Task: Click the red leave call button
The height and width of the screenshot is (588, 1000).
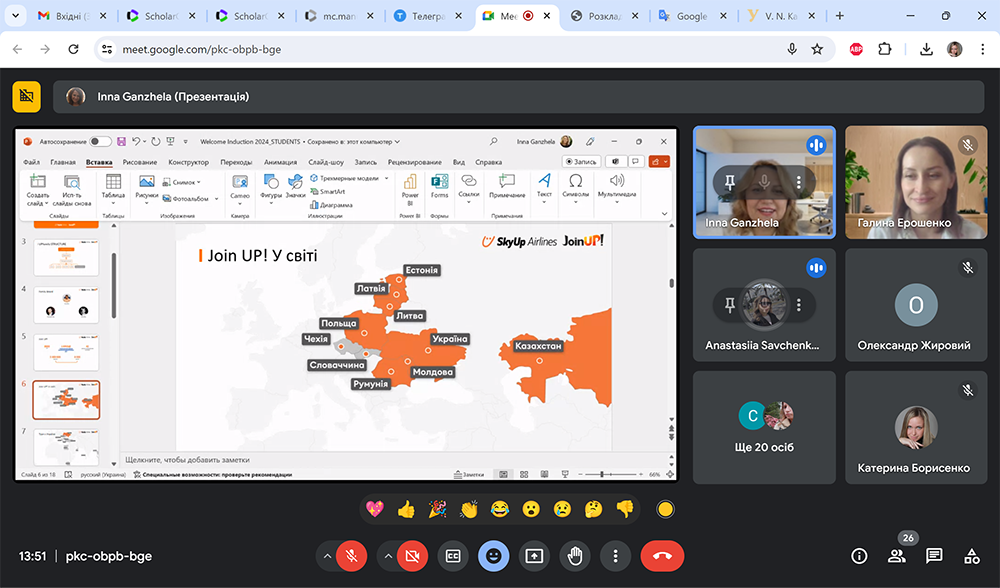Action: [662, 556]
